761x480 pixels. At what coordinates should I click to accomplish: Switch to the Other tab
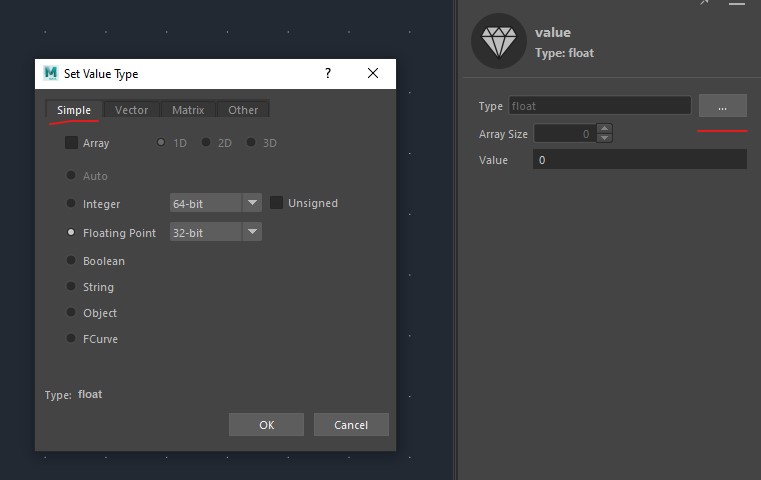pos(243,110)
